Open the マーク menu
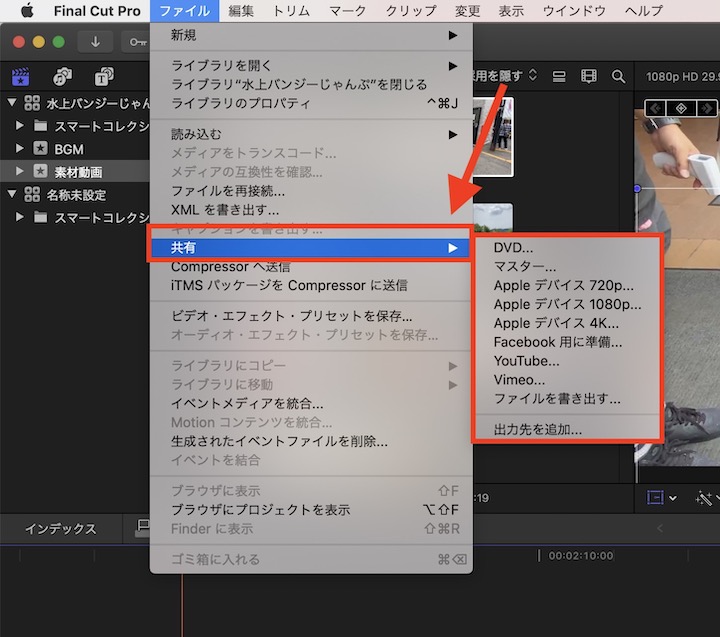This screenshot has height=637, width=720. (x=348, y=11)
